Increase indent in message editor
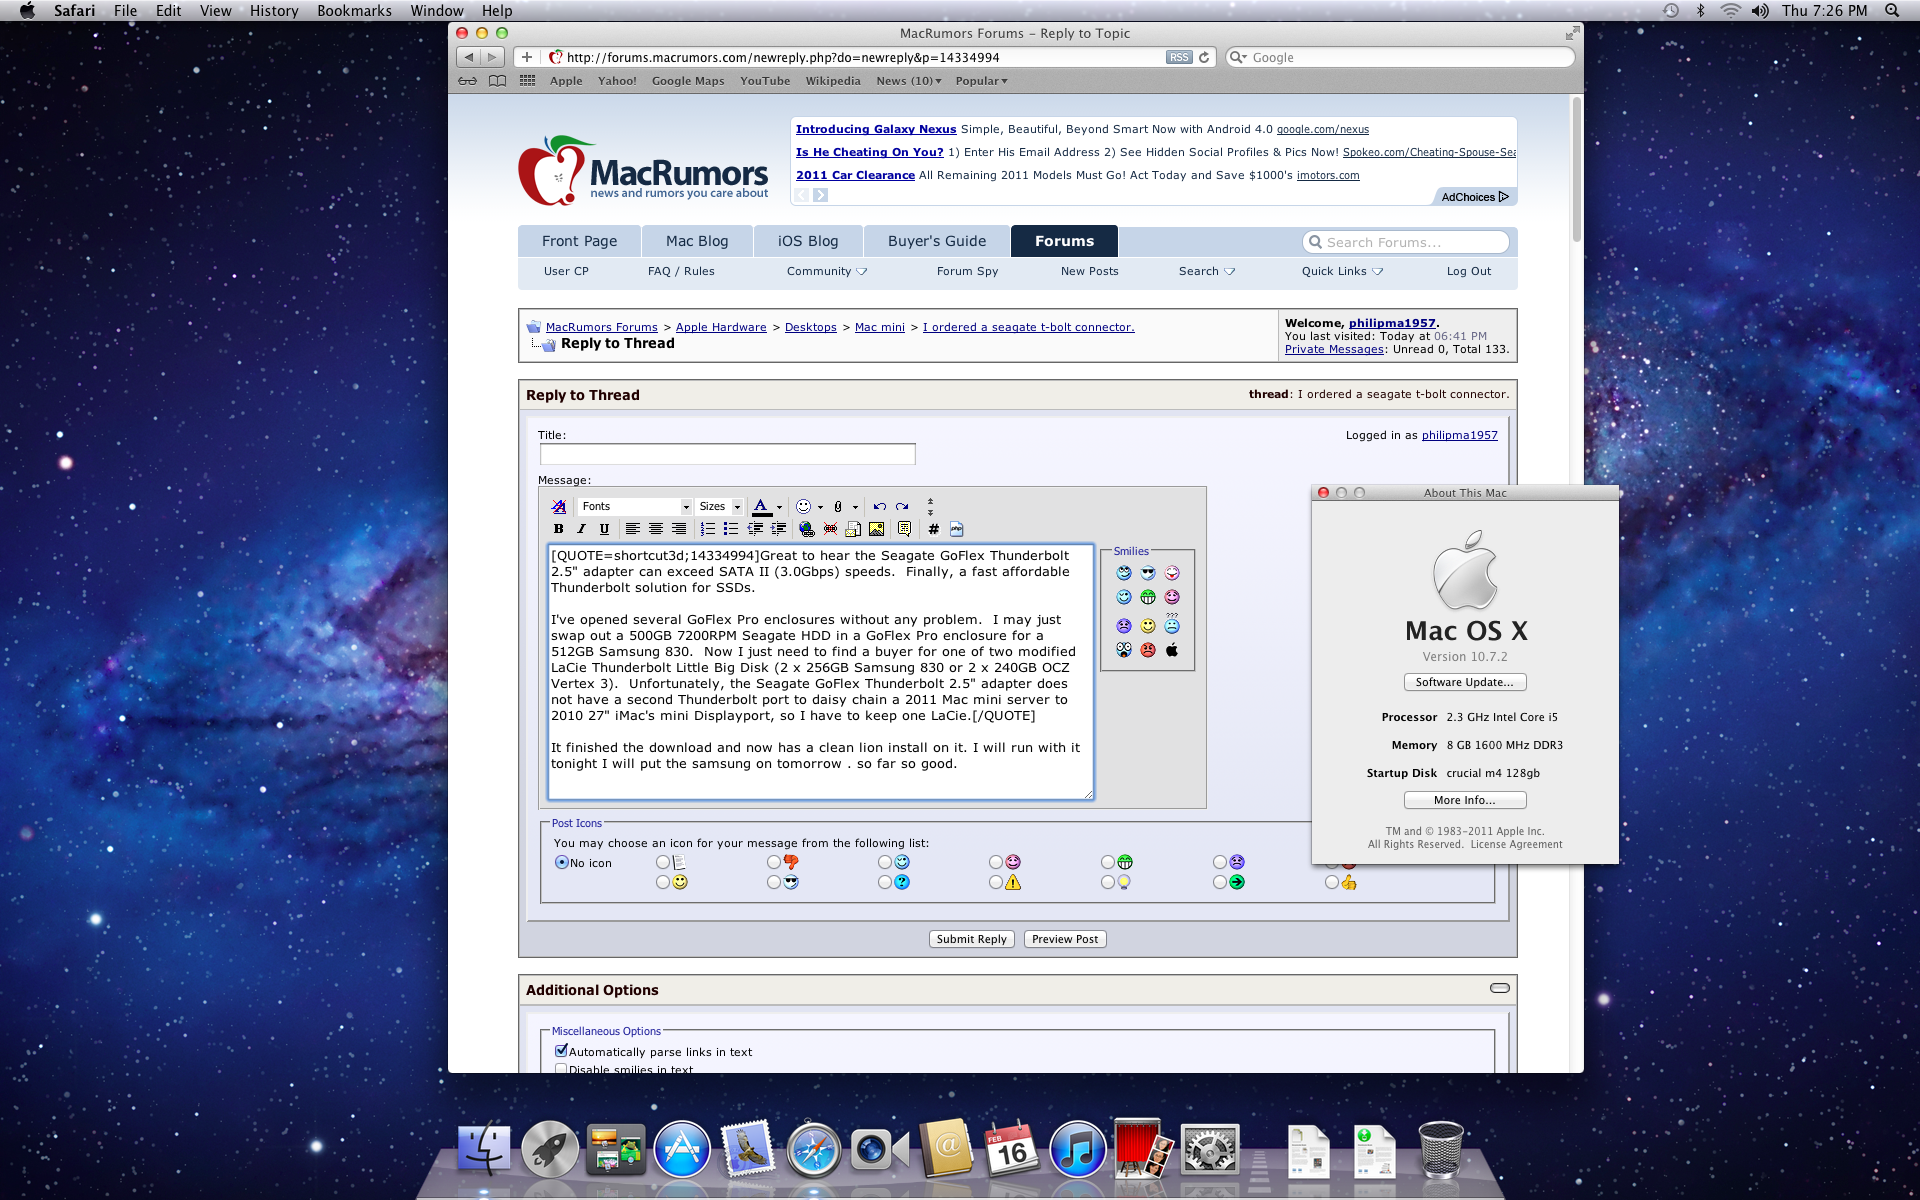 click(x=778, y=529)
